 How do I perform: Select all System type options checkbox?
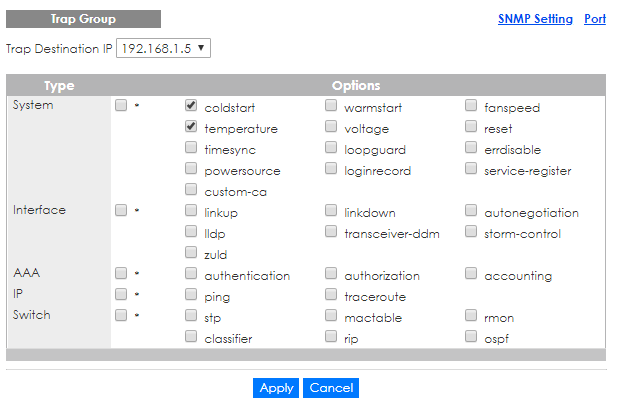point(121,106)
